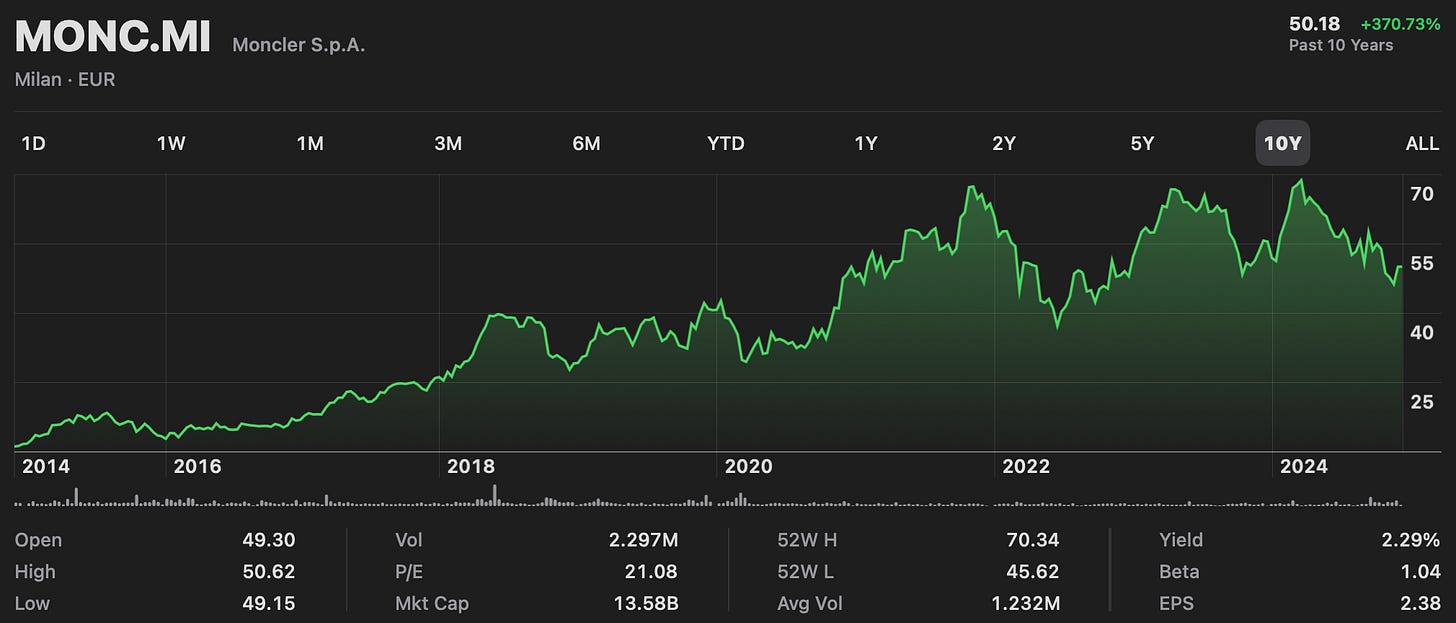Click the Vol value 2.297M
This screenshot has height=623, width=1456.
[x=644, y=540]
